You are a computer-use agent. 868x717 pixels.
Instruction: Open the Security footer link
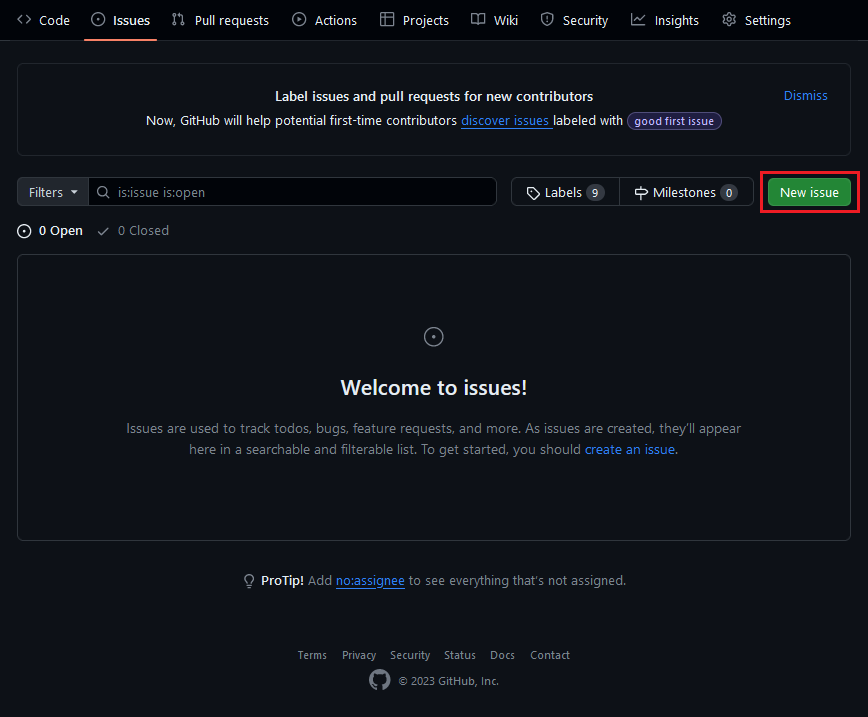point(410,656)
